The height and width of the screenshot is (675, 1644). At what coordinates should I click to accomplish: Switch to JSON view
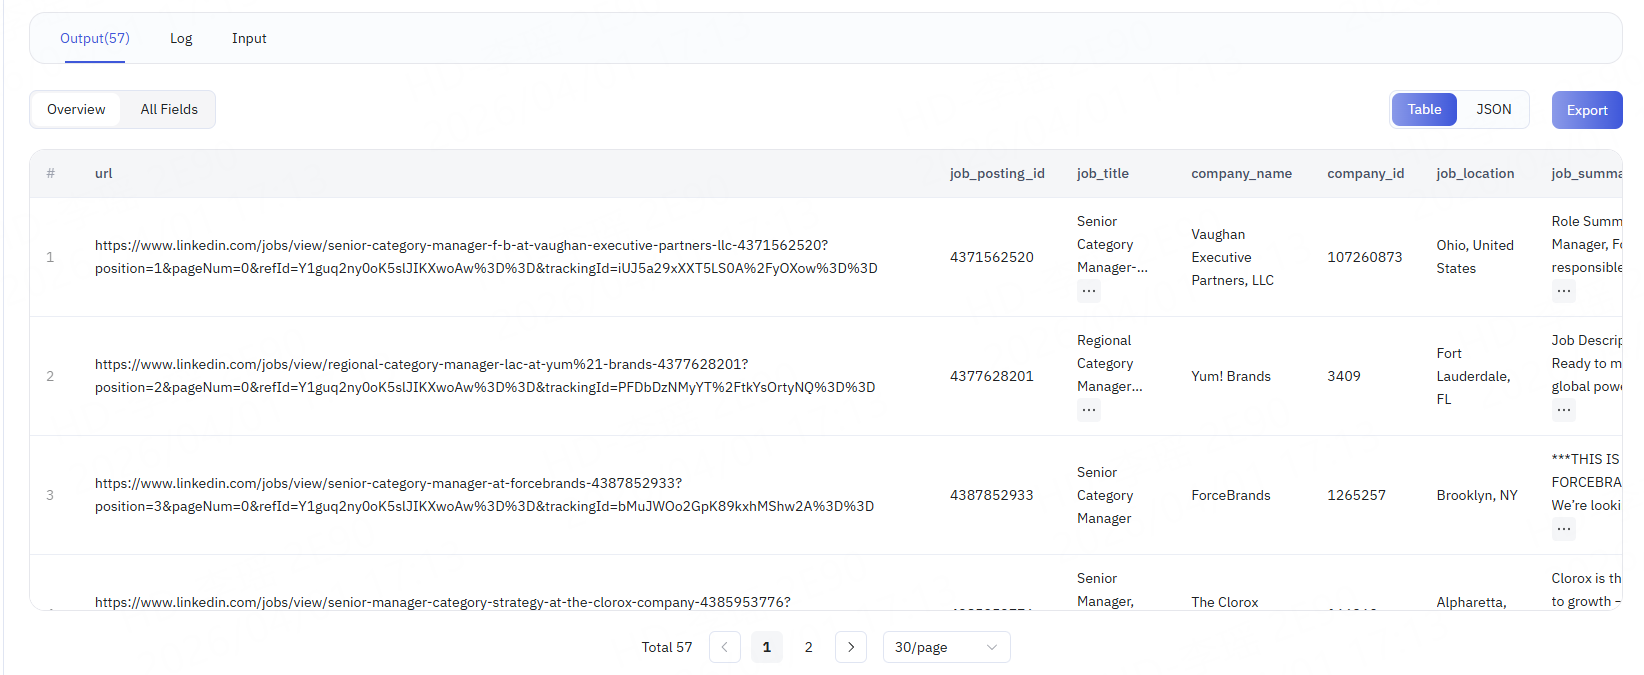pyautogui.click(x=1493, y=110)
